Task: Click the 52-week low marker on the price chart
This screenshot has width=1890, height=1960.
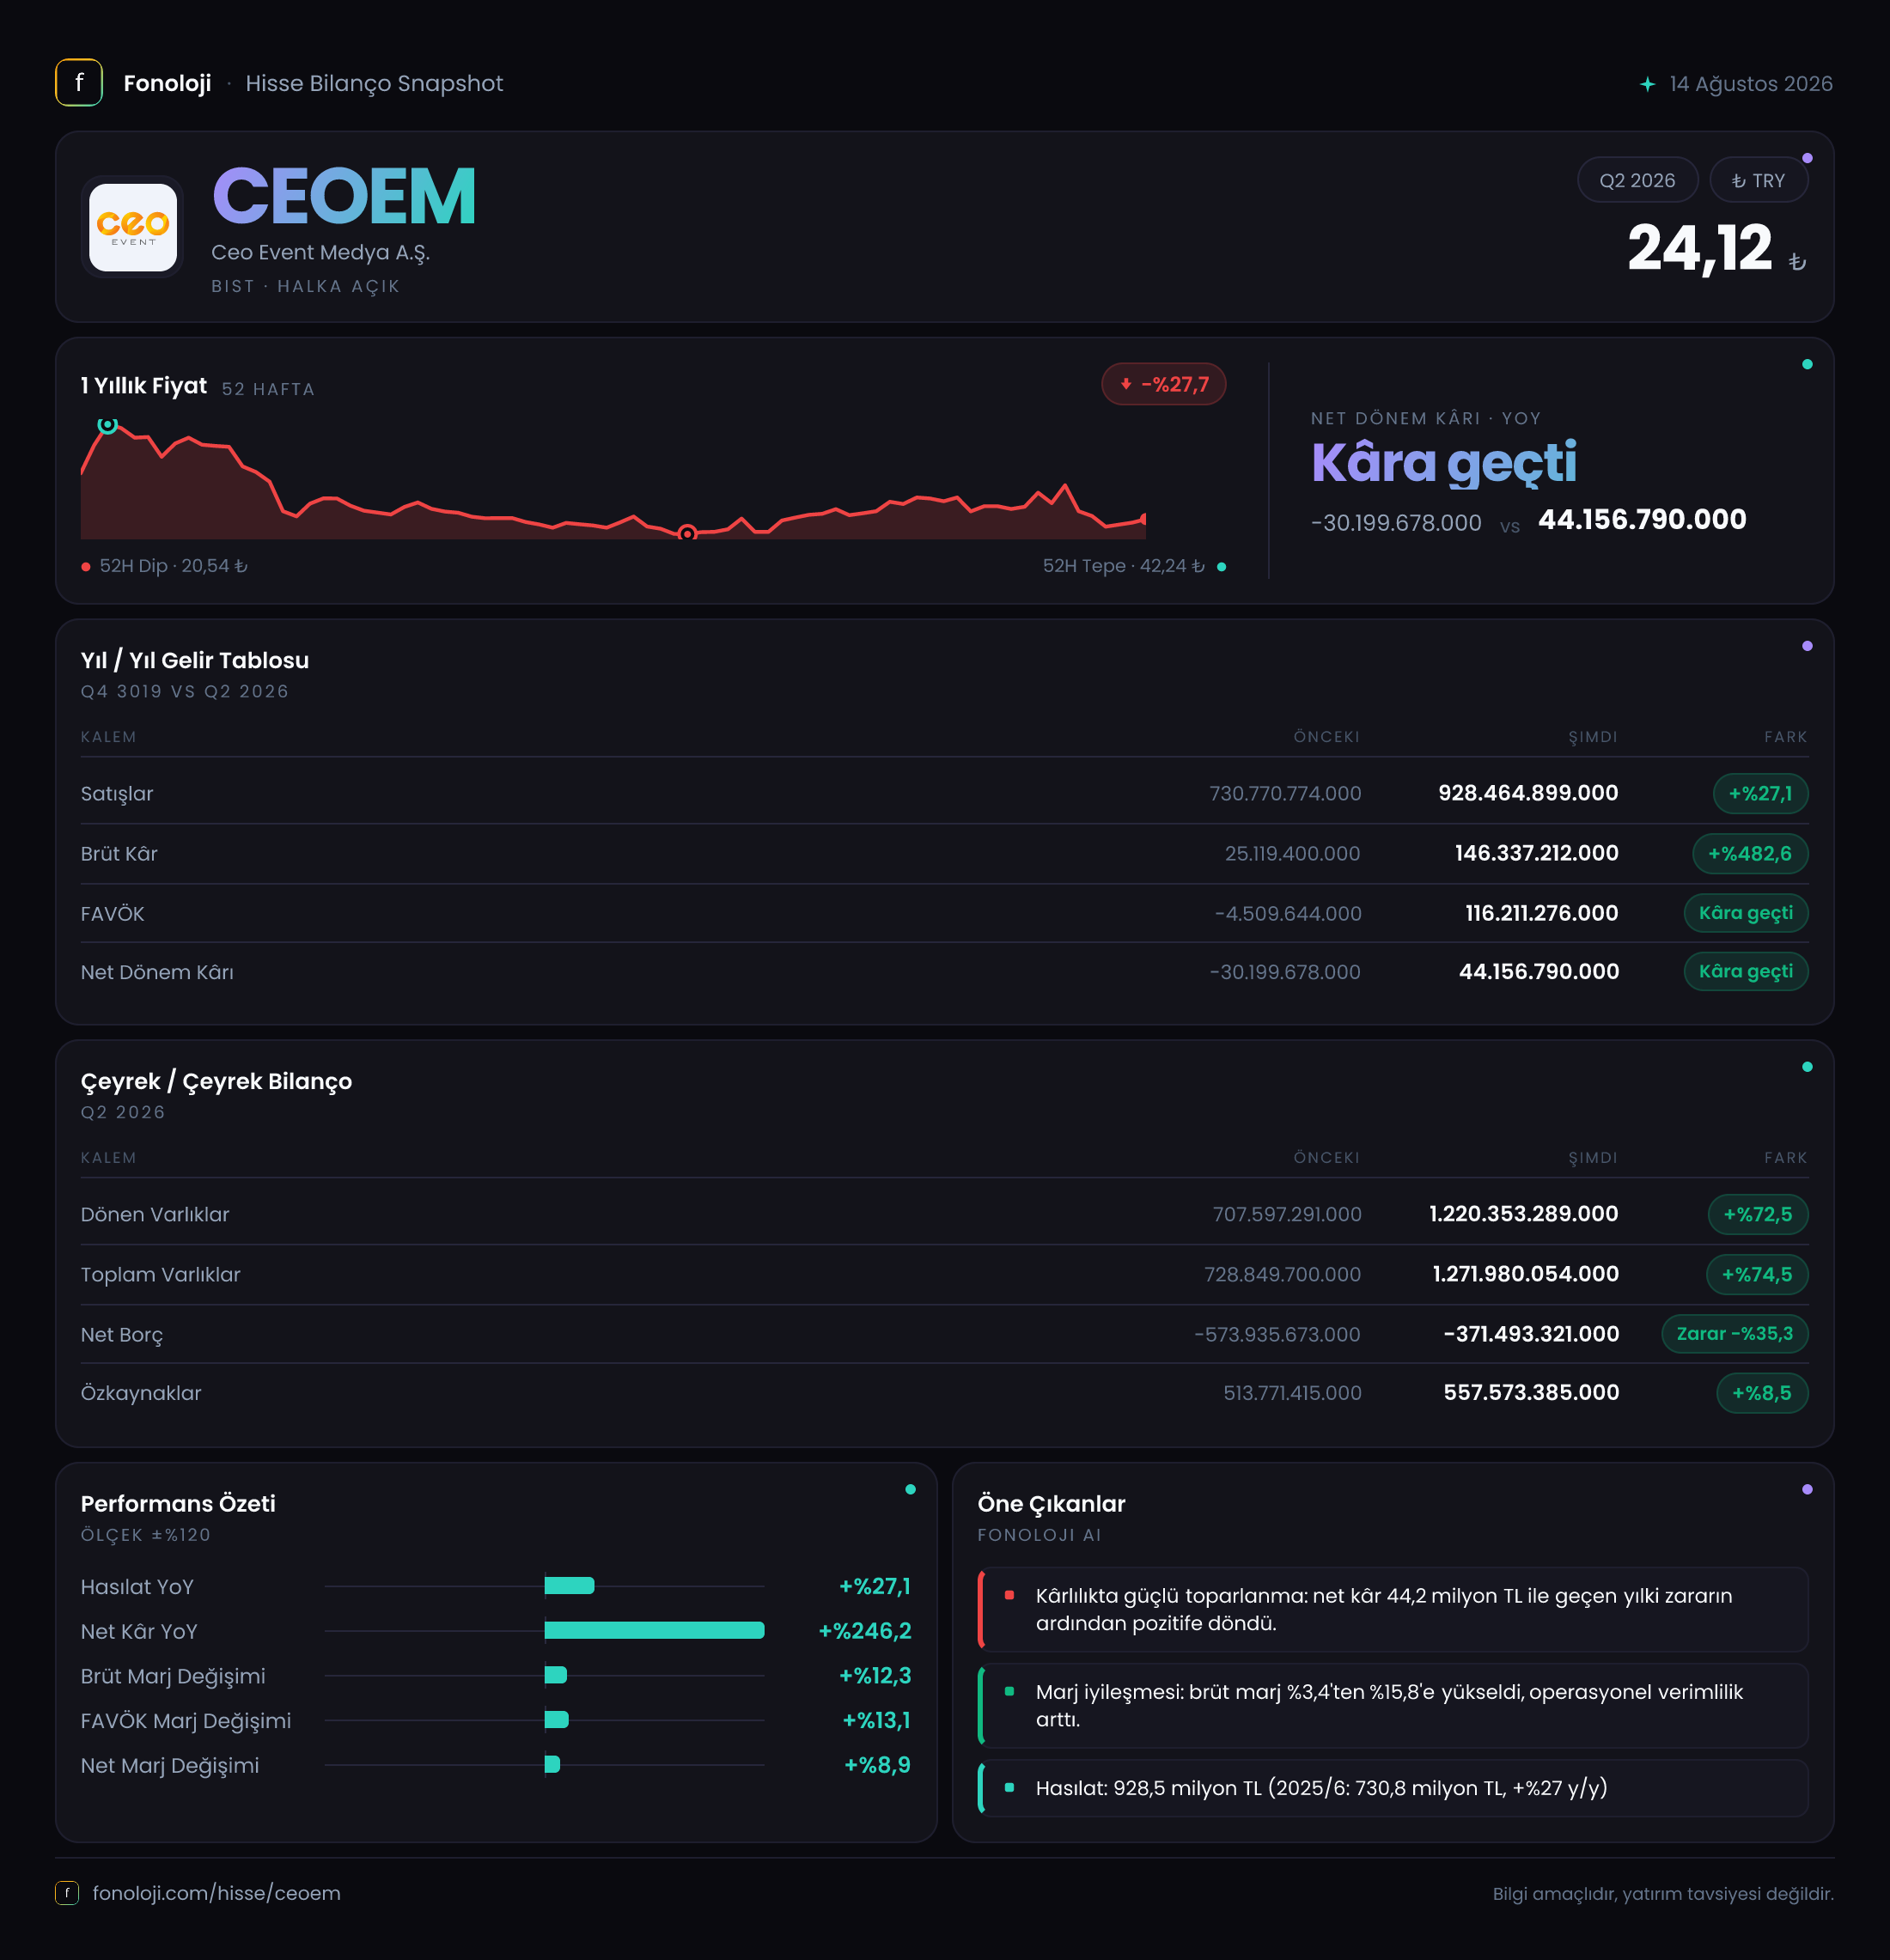Action: [x=687, y=533]
